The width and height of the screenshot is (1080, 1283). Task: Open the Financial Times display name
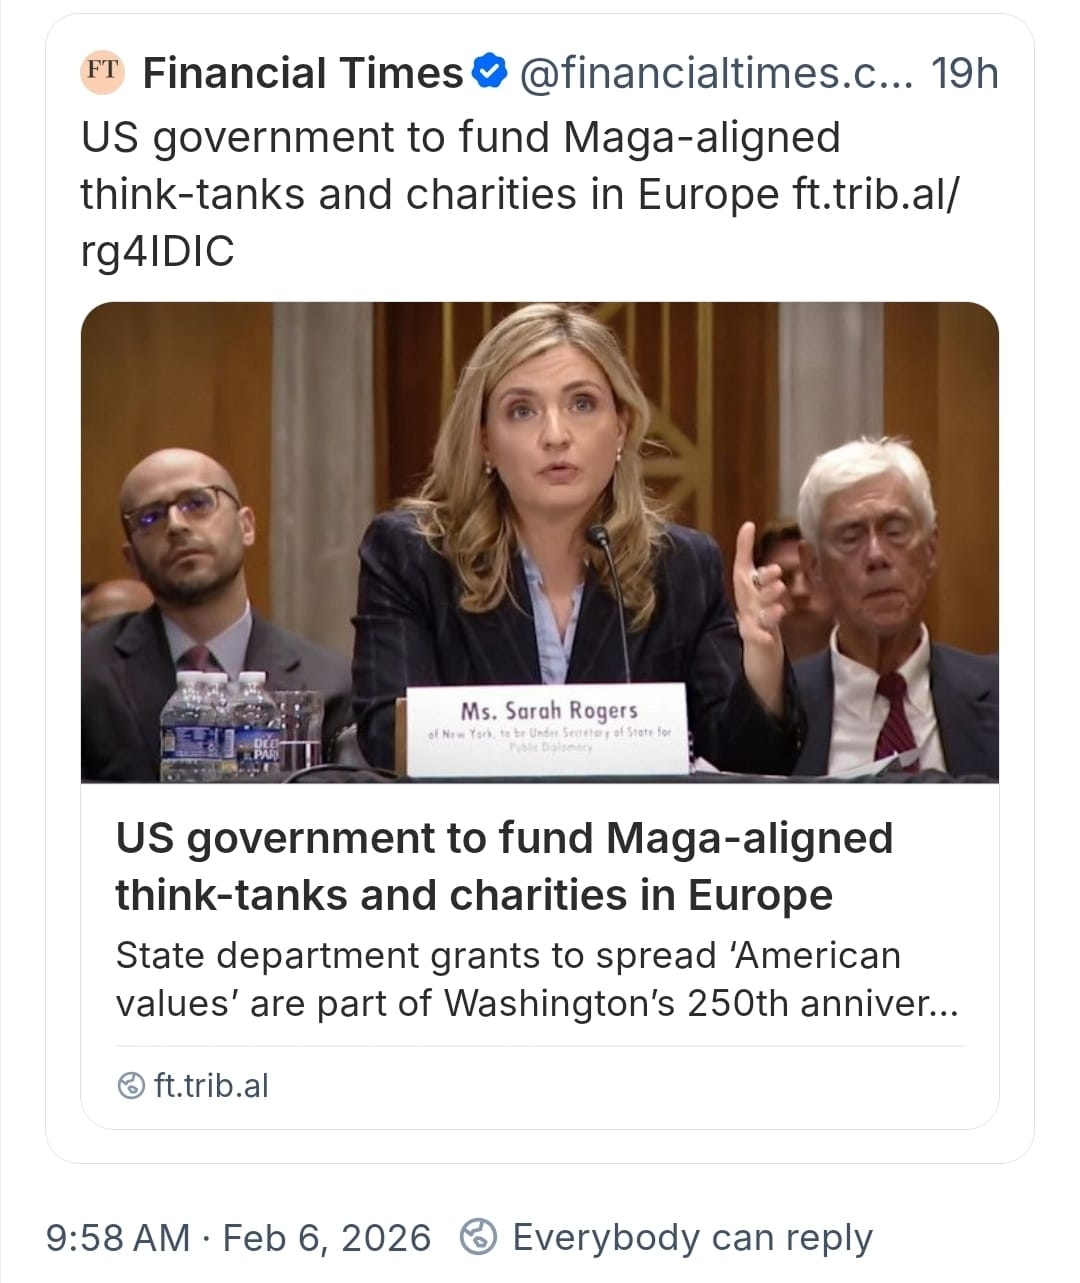tap(303, 73)
